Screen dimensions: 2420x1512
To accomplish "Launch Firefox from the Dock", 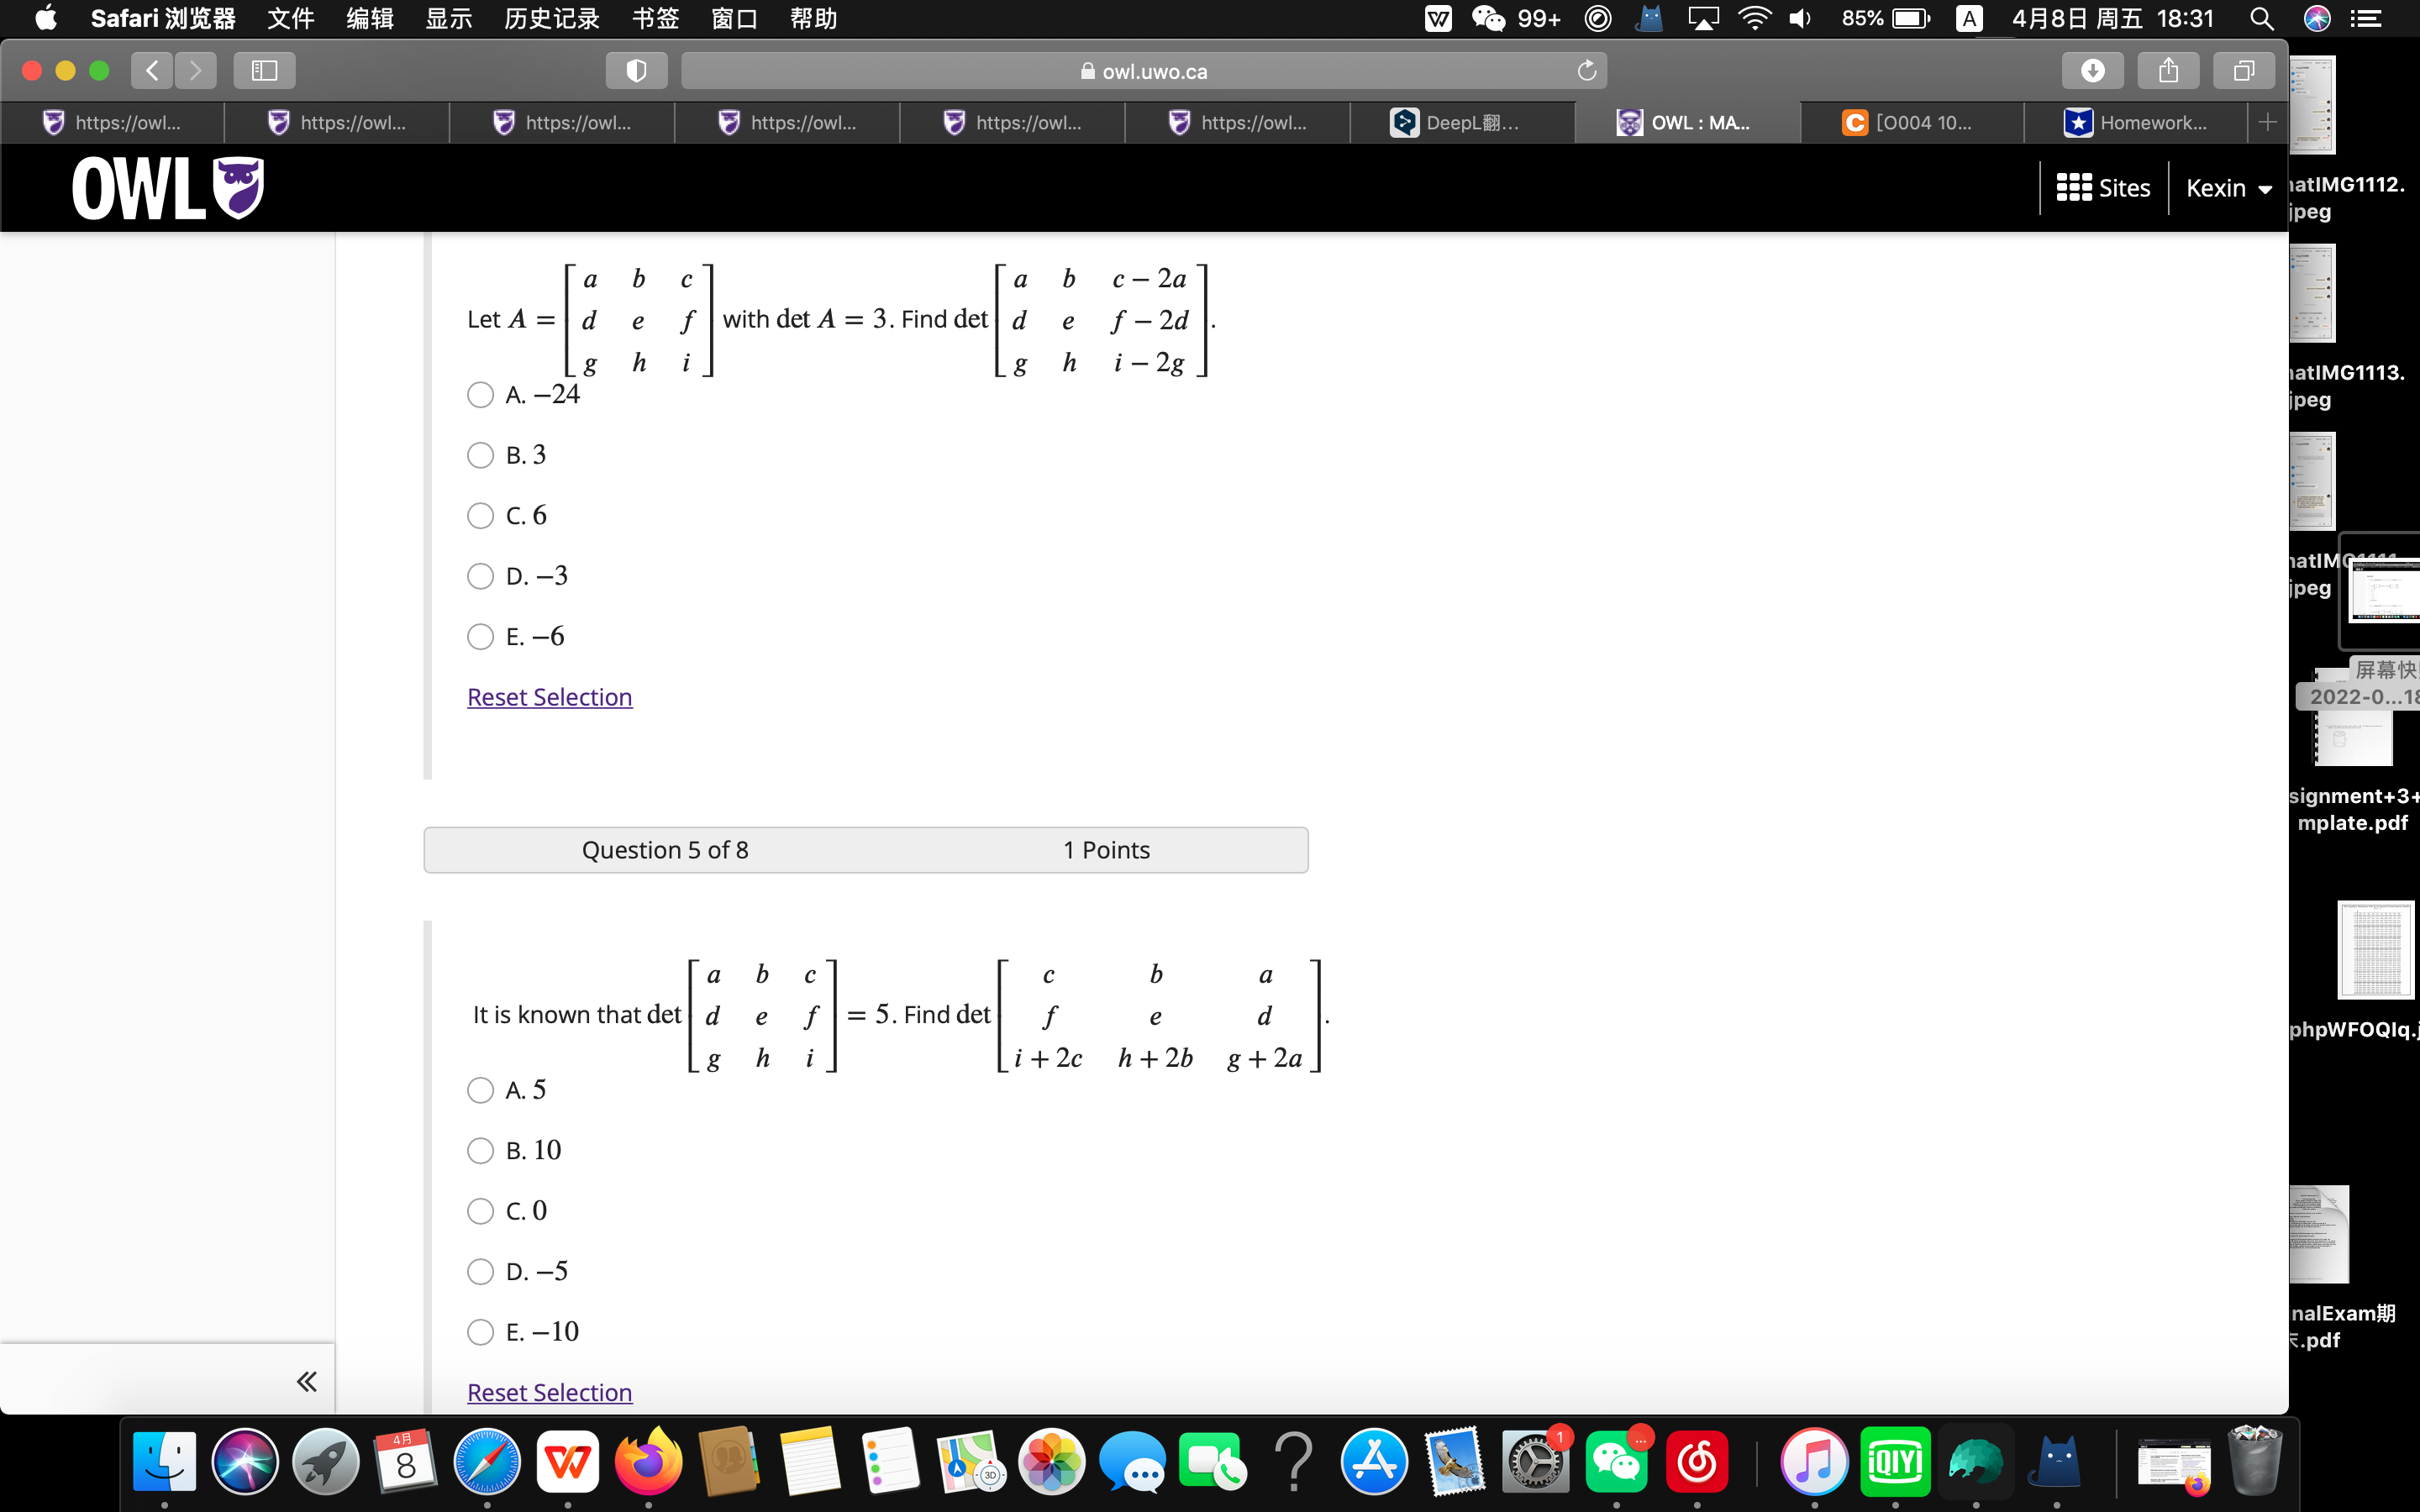I will tap(648, 1460).
